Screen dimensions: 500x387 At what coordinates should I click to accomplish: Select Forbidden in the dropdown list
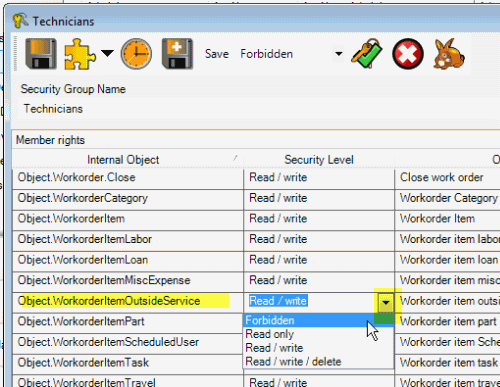pyautogui.click(x=318, y=320)
